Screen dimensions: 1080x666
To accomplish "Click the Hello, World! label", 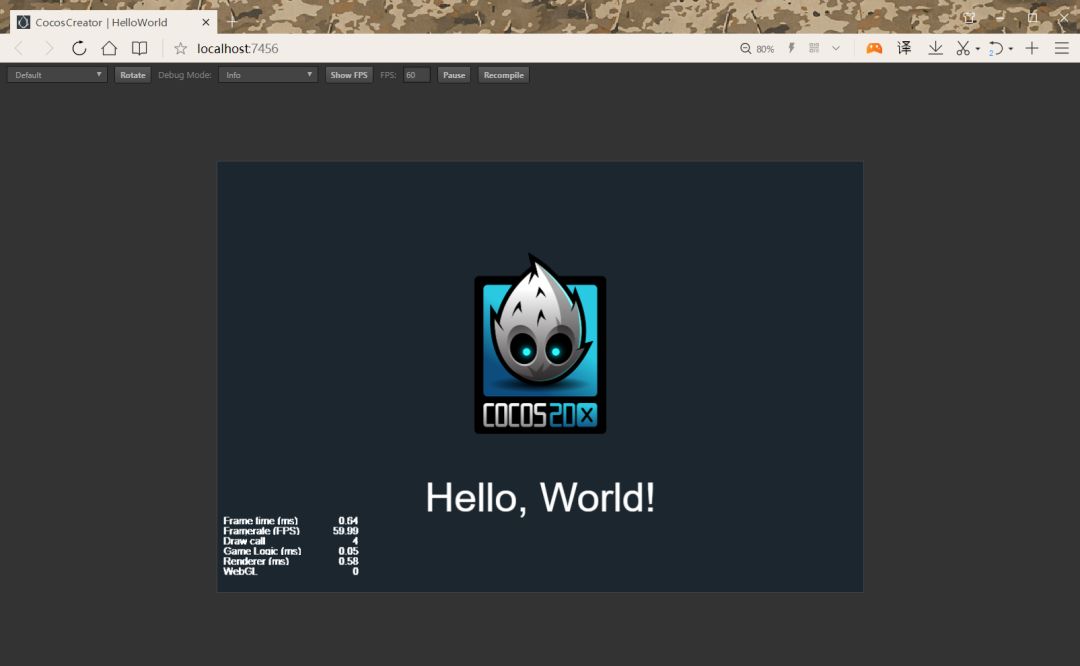I will pos(540,497).
